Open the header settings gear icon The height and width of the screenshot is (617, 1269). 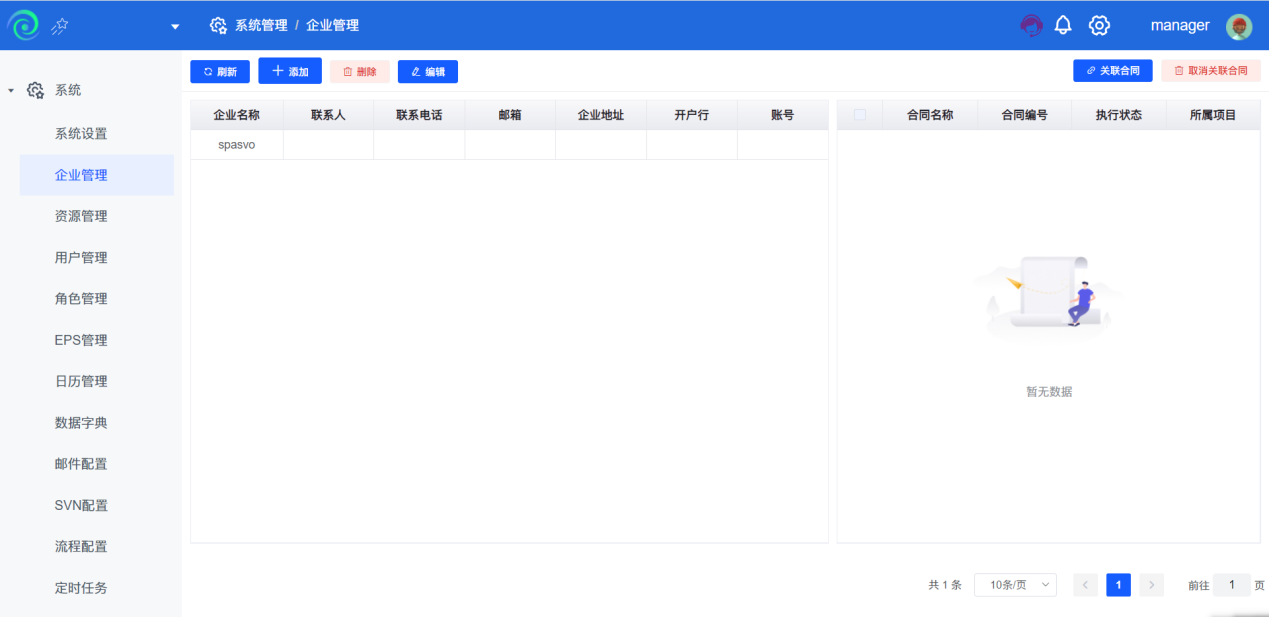(1099, 25)
